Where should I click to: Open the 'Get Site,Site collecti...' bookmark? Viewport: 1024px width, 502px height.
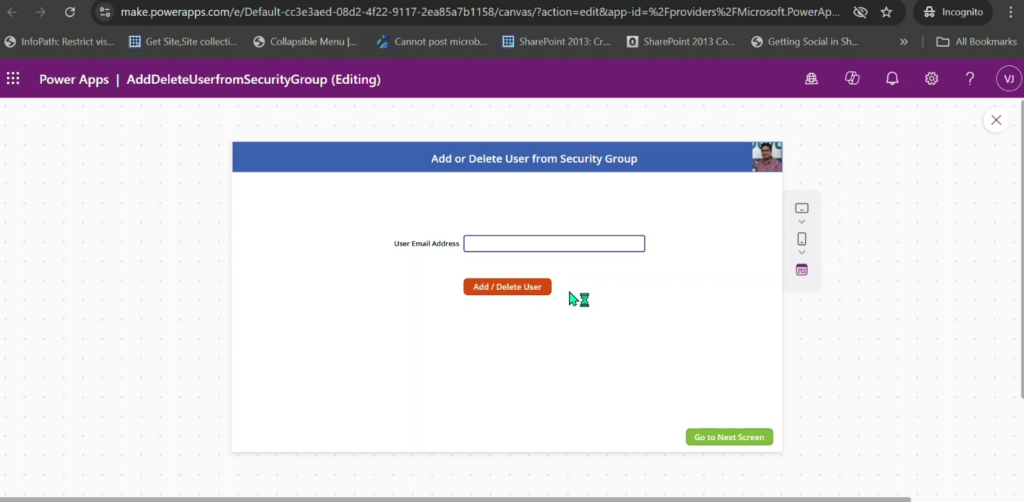[183, 42]
